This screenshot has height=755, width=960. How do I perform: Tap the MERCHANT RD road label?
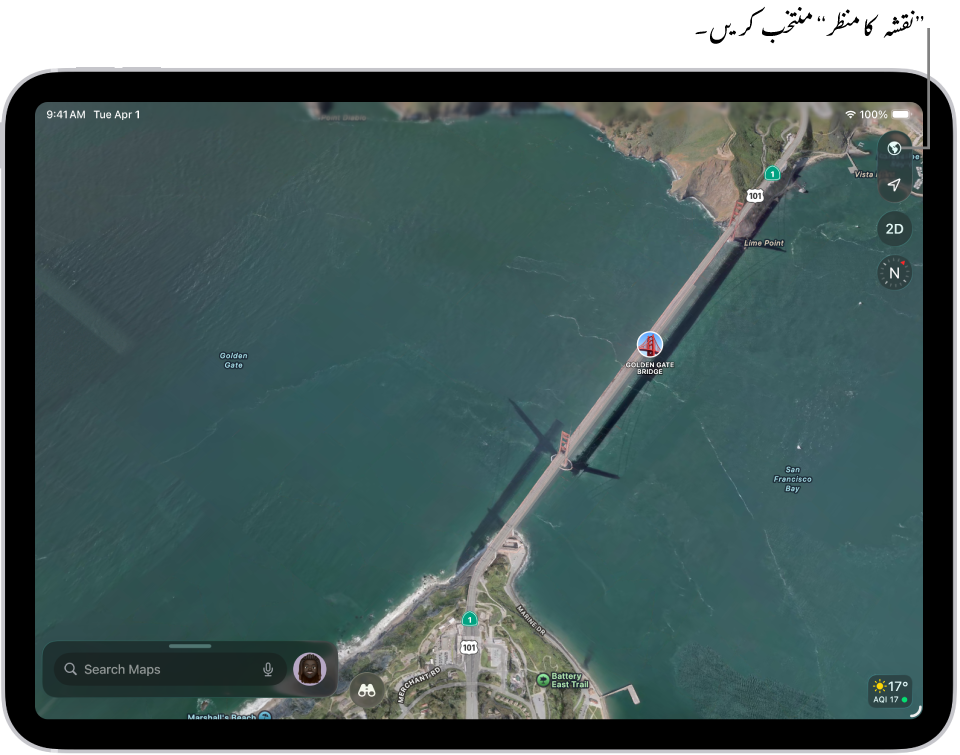[420, 684]
